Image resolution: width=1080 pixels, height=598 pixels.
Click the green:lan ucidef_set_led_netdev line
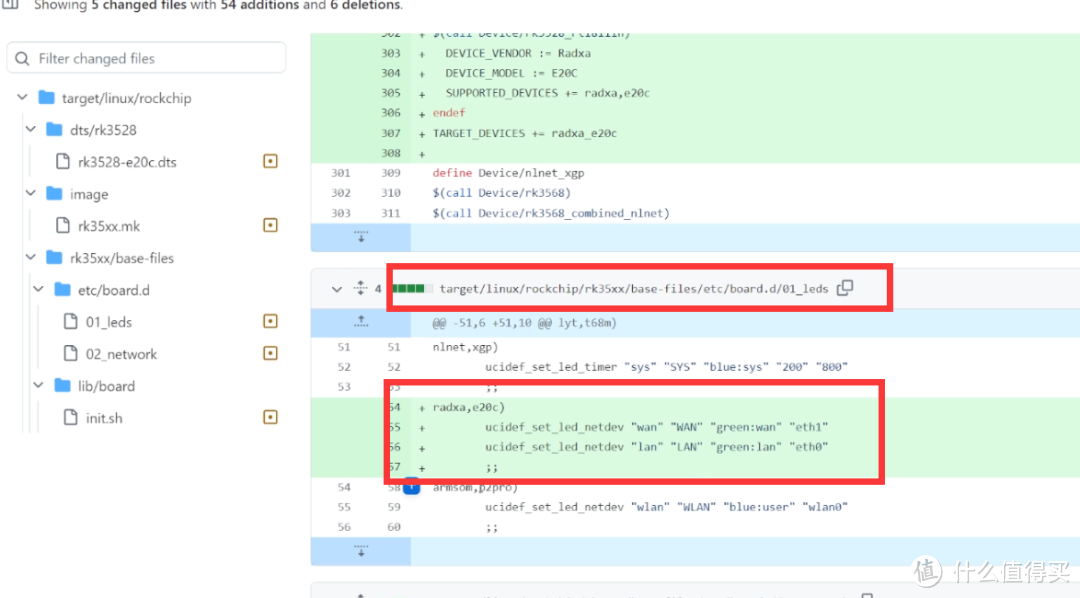[656, 447]
